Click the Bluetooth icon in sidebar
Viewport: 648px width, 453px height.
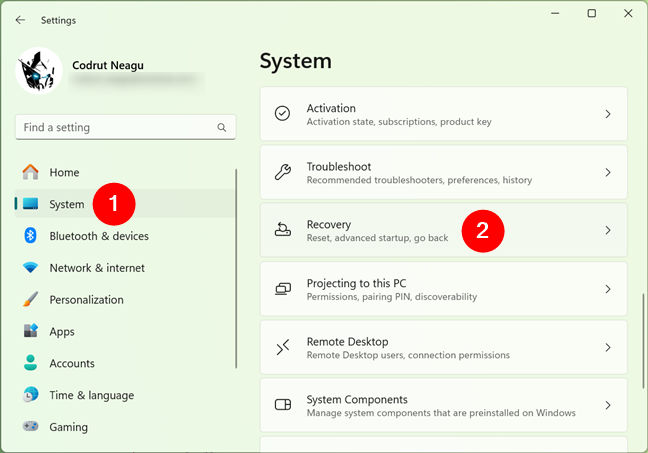[x=31, y=236]
